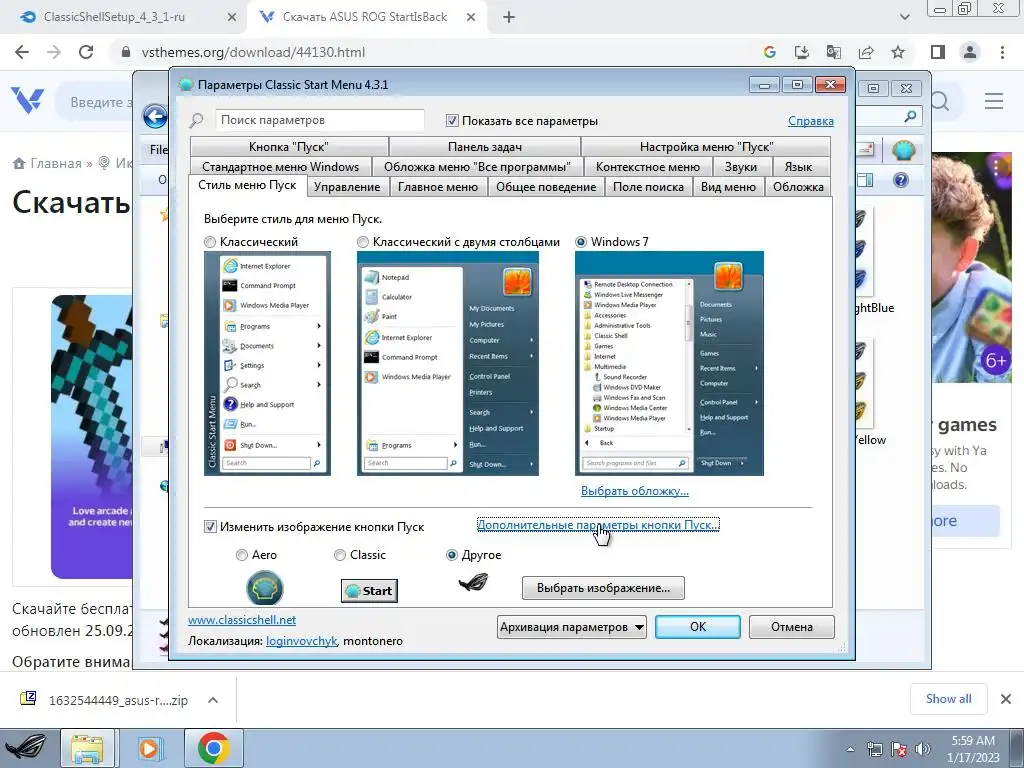The height and width of the screenshot is (768, 1024).
Task: Click Show all downloads button
Action: pos(948,699)
